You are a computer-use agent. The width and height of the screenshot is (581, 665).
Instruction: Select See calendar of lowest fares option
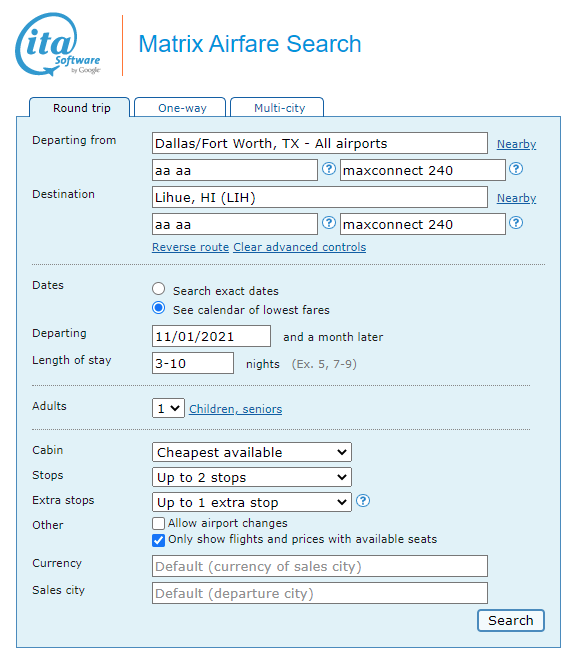159,308
